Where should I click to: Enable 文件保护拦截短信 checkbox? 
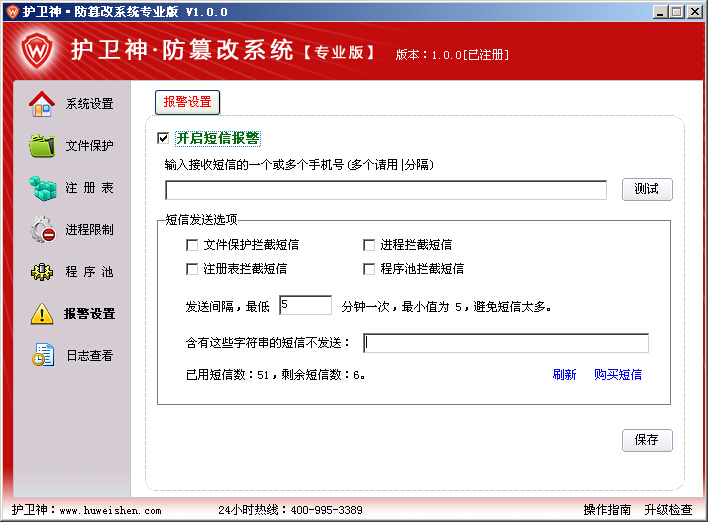(x=192, y=245)
